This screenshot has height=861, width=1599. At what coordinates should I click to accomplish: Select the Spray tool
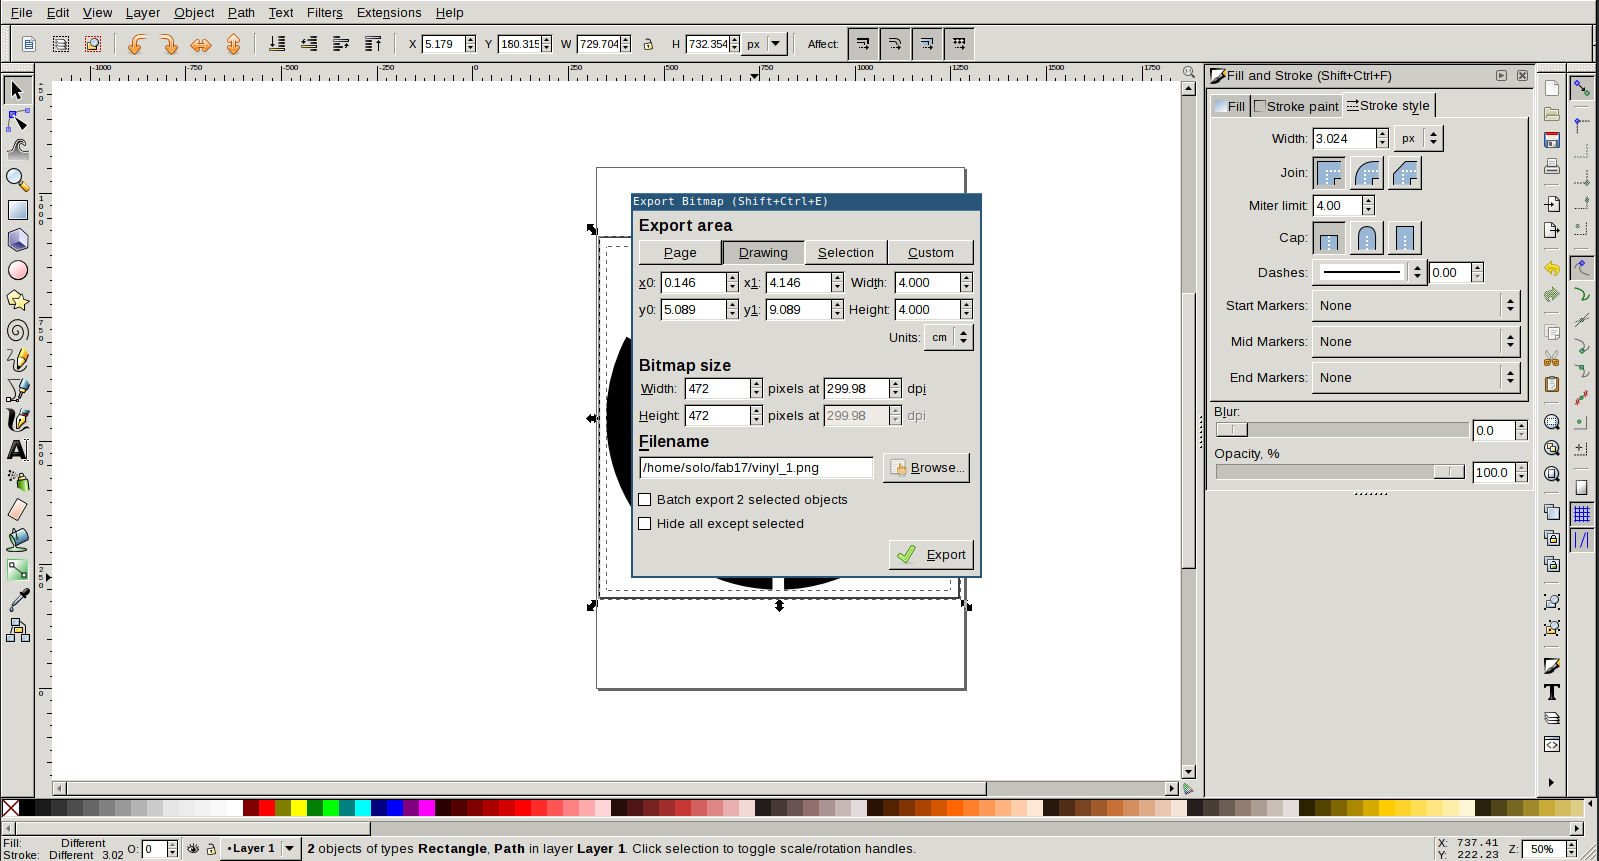pyautogui.click(x=17, y=480)
